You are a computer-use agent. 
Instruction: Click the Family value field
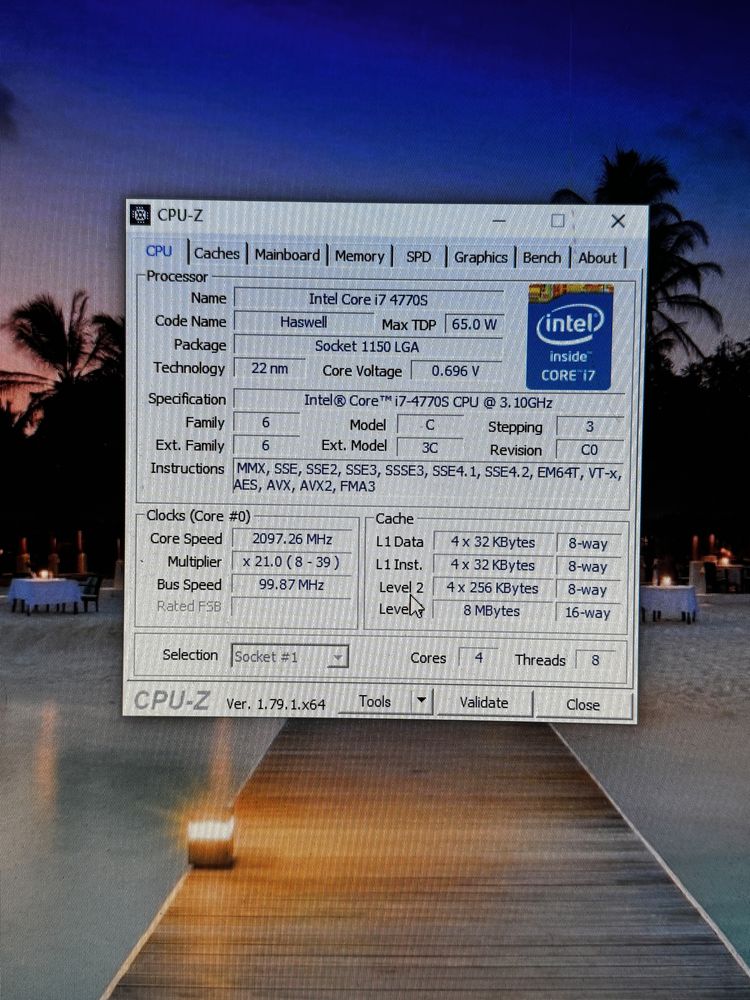click(266, 422)
